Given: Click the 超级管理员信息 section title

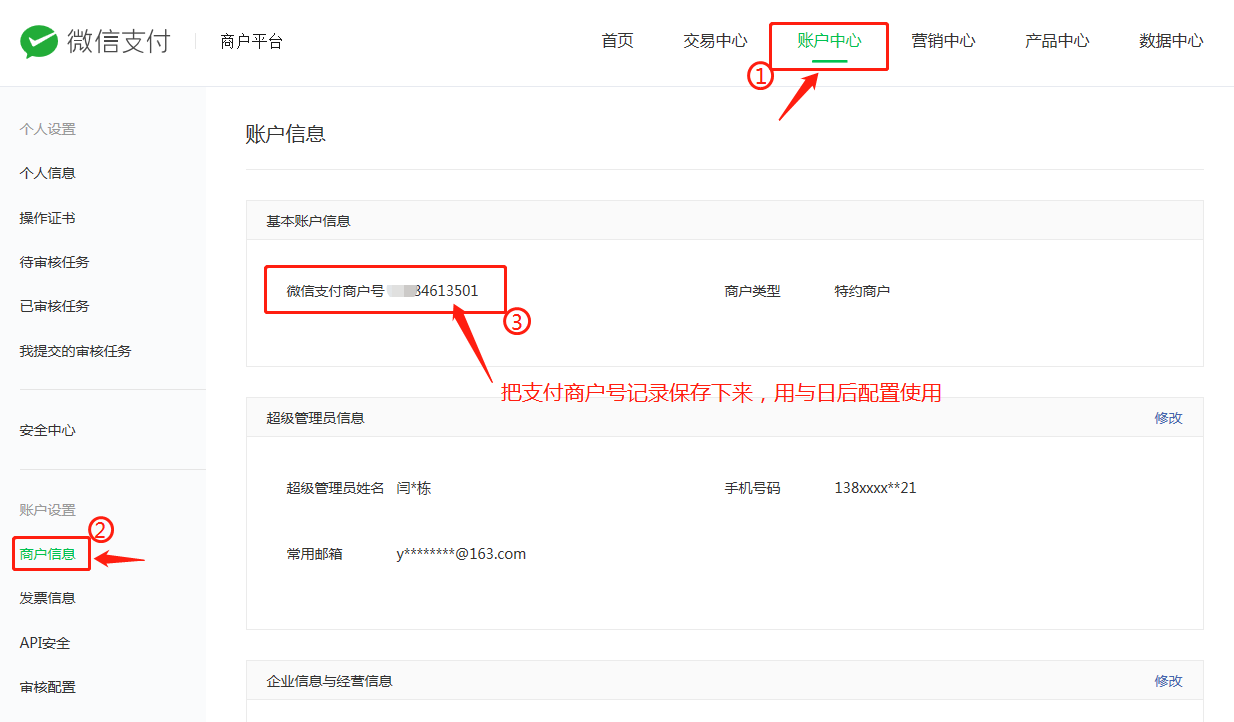Looking at the screenshot, I should point(316,418).
